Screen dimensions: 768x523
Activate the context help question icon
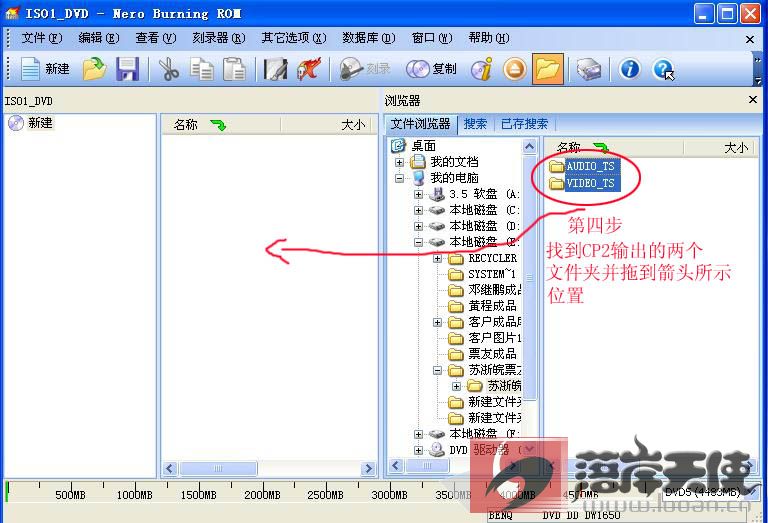pyautogui.click(x=663, y=69)
